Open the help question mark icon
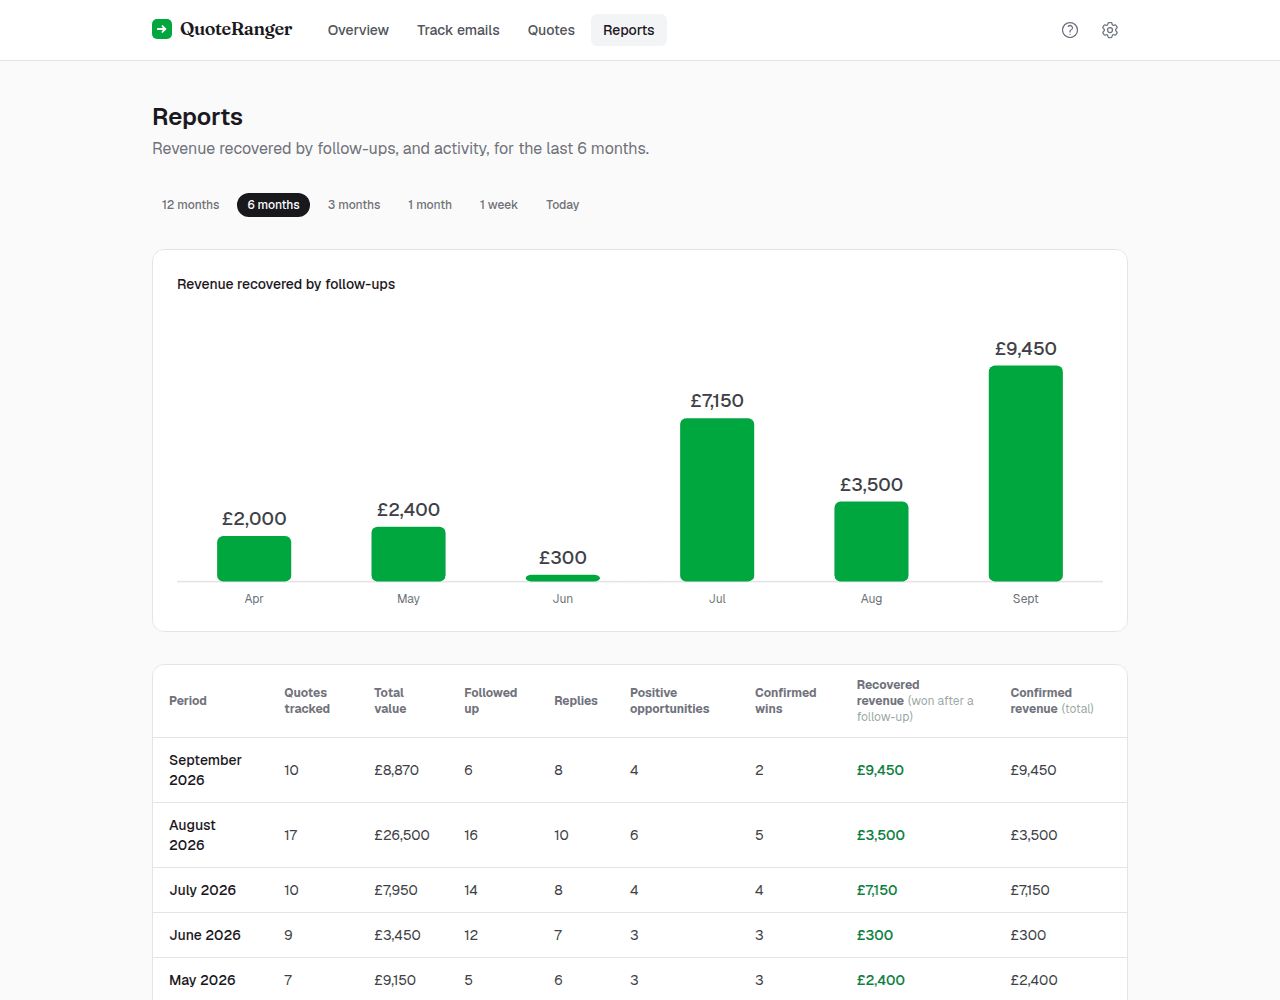 click(x=1070, y=30)
